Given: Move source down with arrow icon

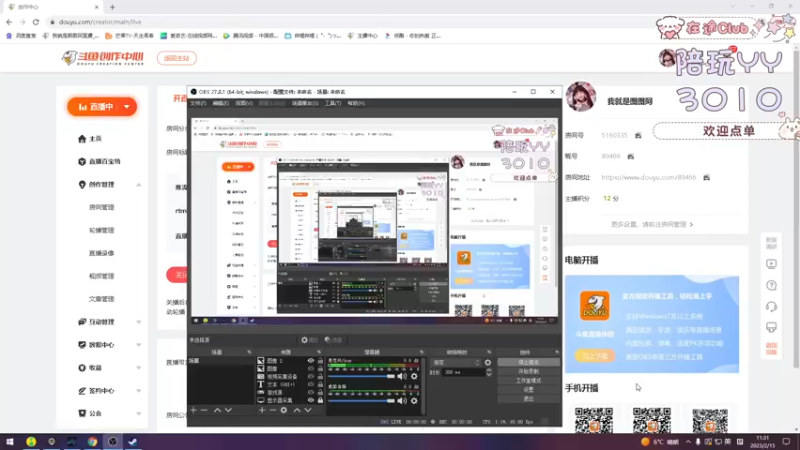Looking at the screenshot, I should tap(308, 410).
